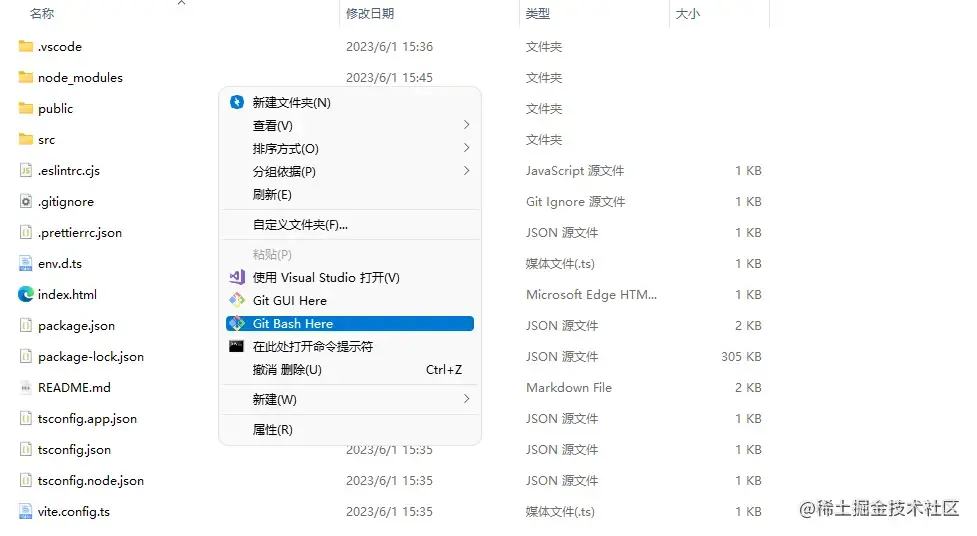
Task: Click the package.json file icon
Action: coord(26,325)
